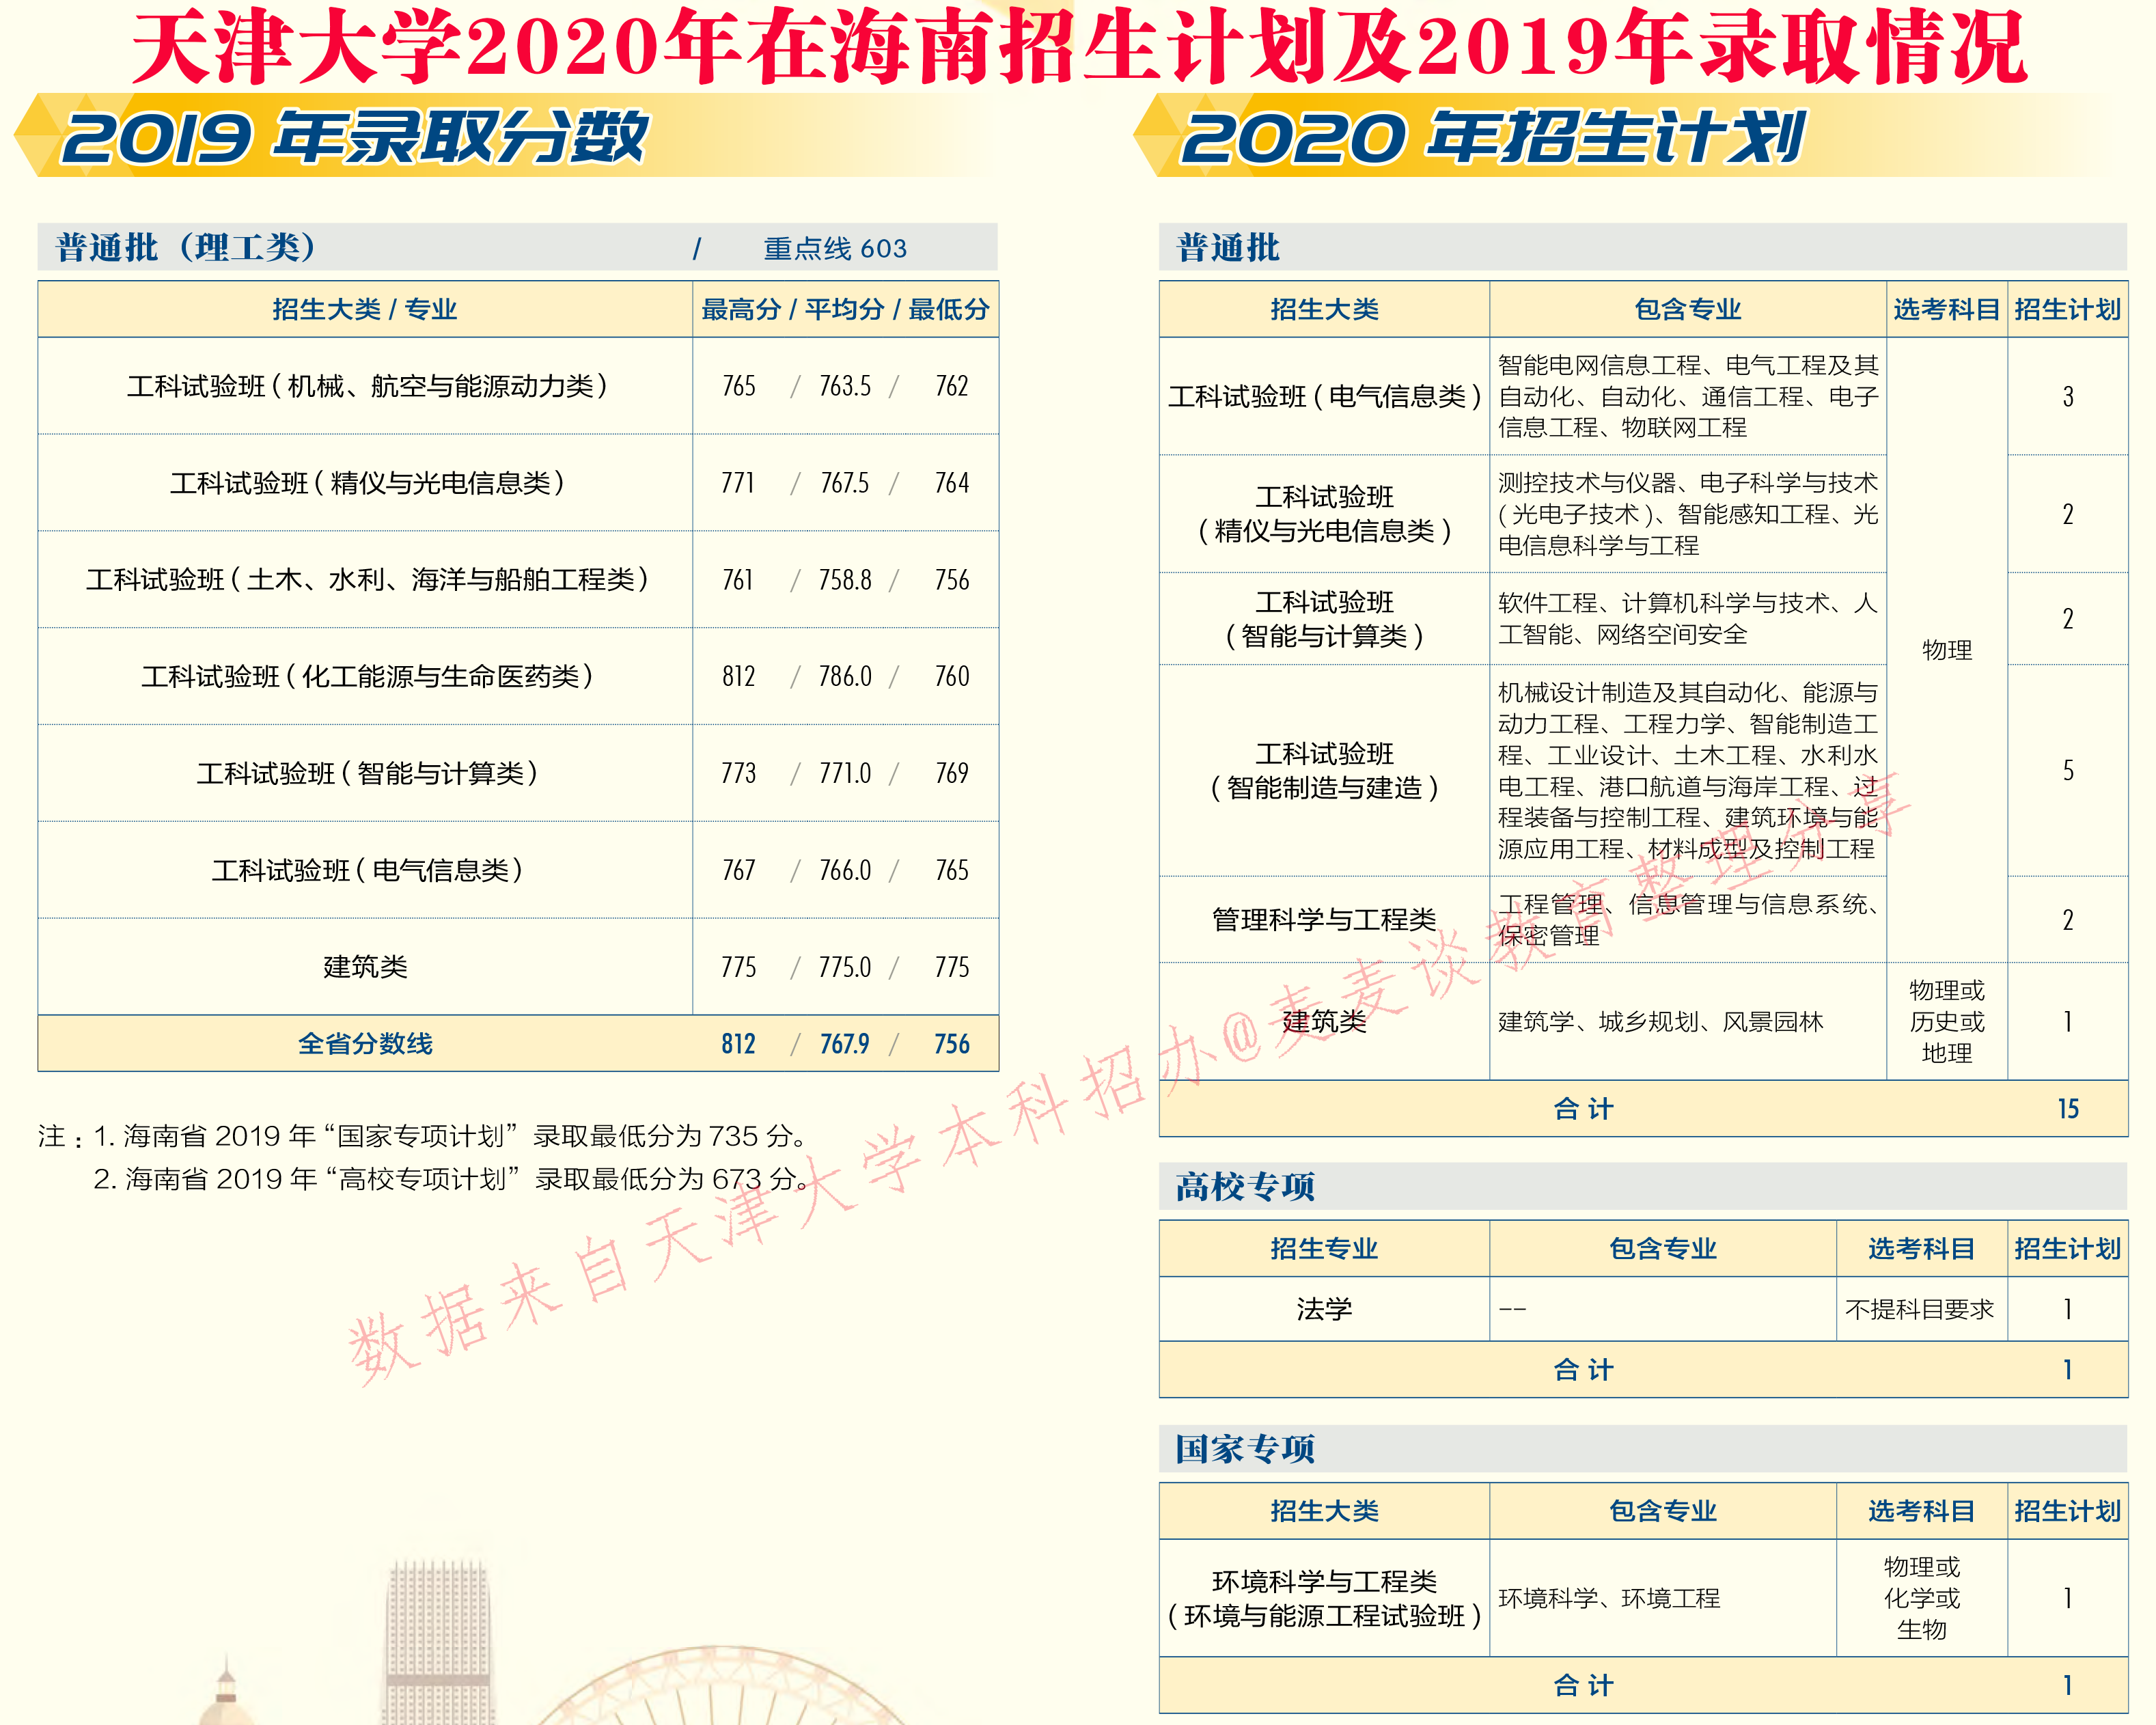Select 环境科学与工程类 in 国家专项 table
2156x1725 pixels.
(1324, 1597)
